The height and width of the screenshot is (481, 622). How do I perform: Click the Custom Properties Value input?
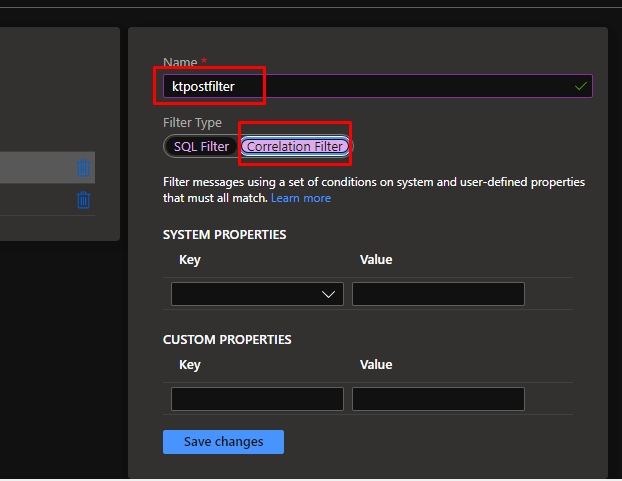(438, 399)
